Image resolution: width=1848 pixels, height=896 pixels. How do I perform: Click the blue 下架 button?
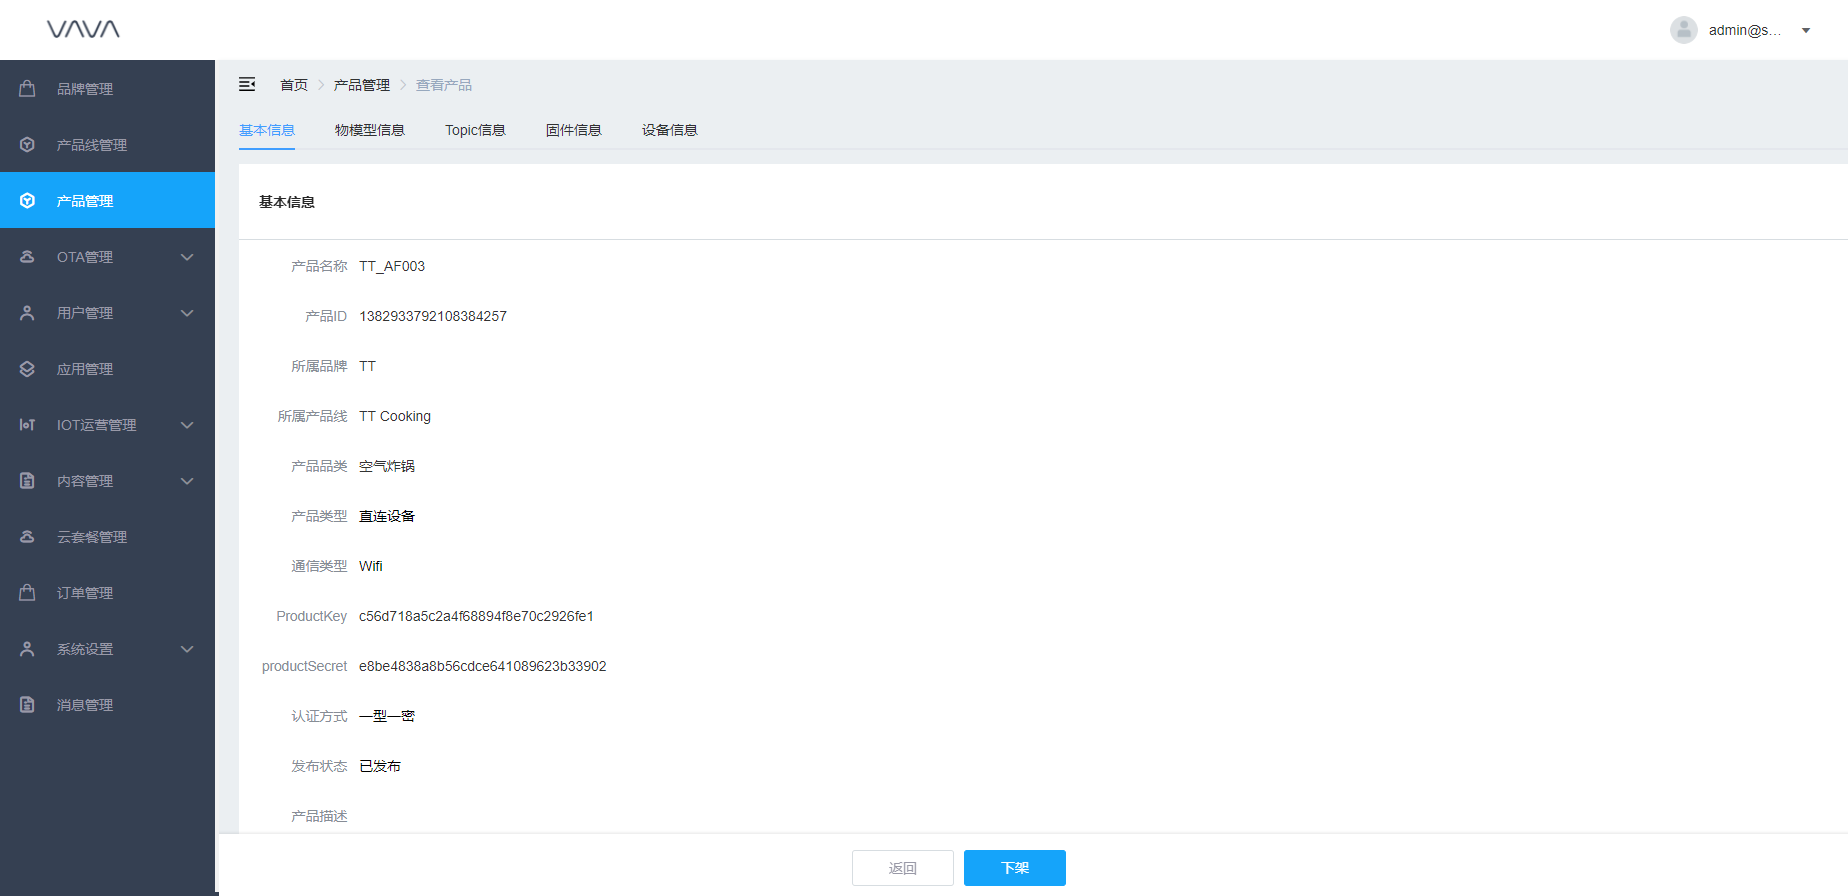[1015, 868]
